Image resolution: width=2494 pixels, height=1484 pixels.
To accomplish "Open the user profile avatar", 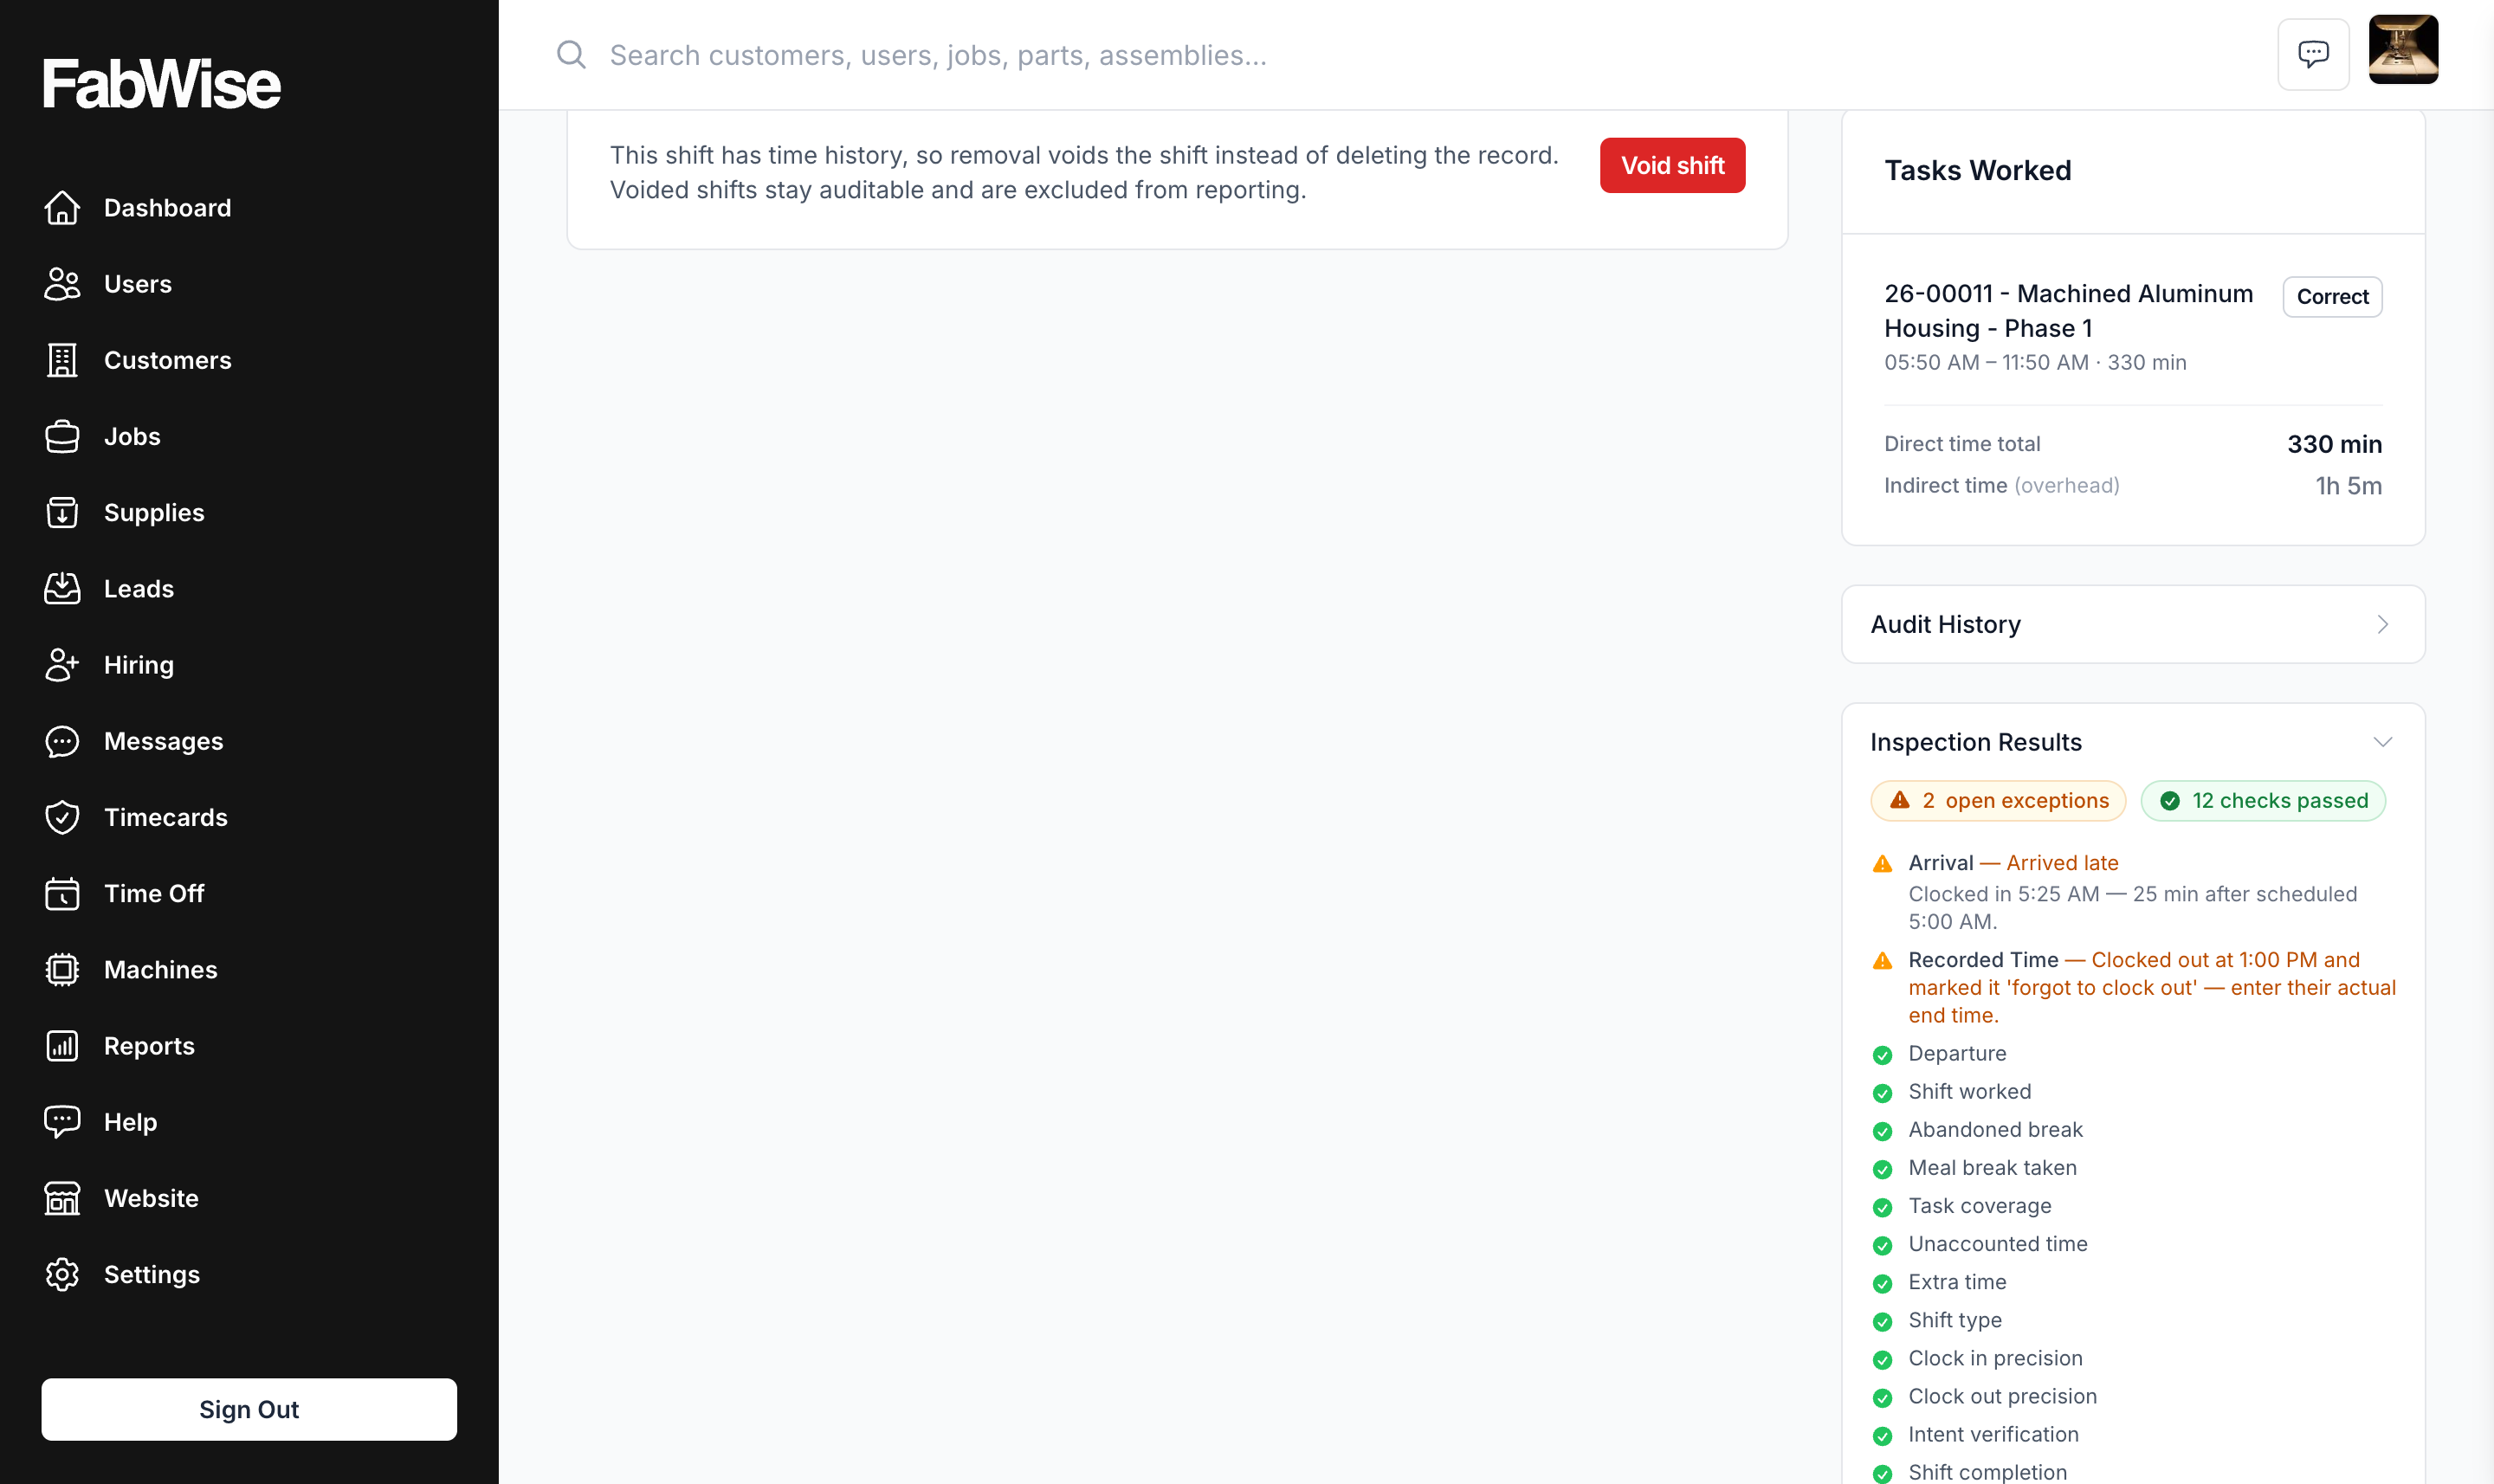I will click(2403, 49).
